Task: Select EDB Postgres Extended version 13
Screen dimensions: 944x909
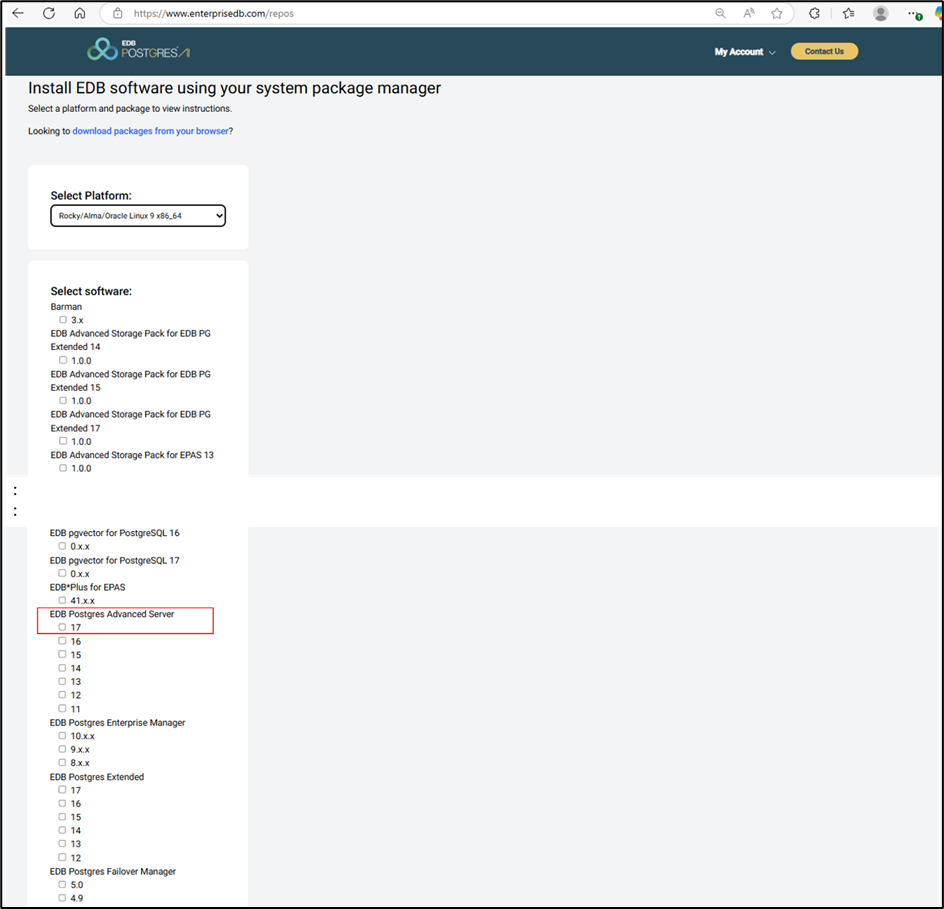Action: coord(62,844)
